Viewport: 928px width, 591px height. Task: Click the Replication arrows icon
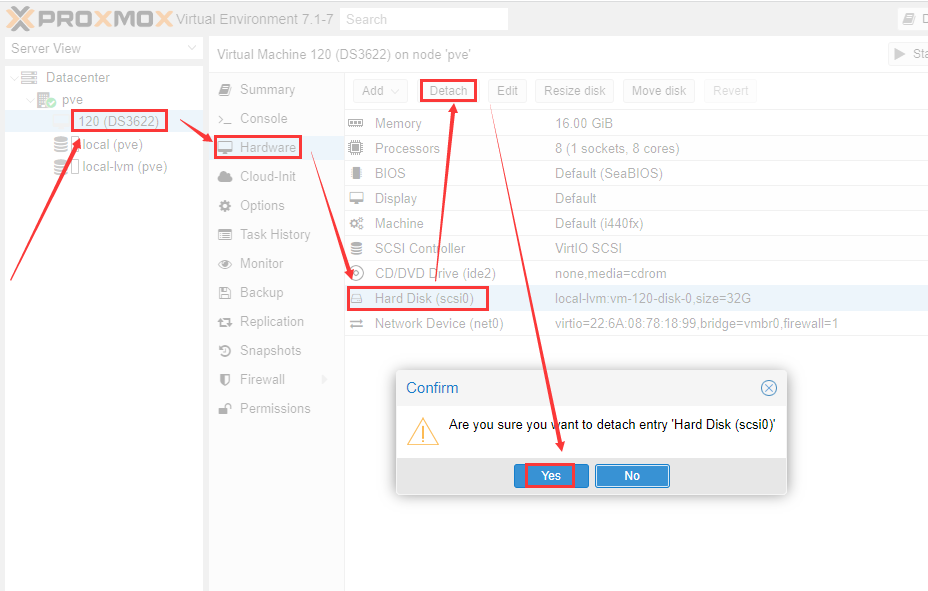tap(225, 322)
